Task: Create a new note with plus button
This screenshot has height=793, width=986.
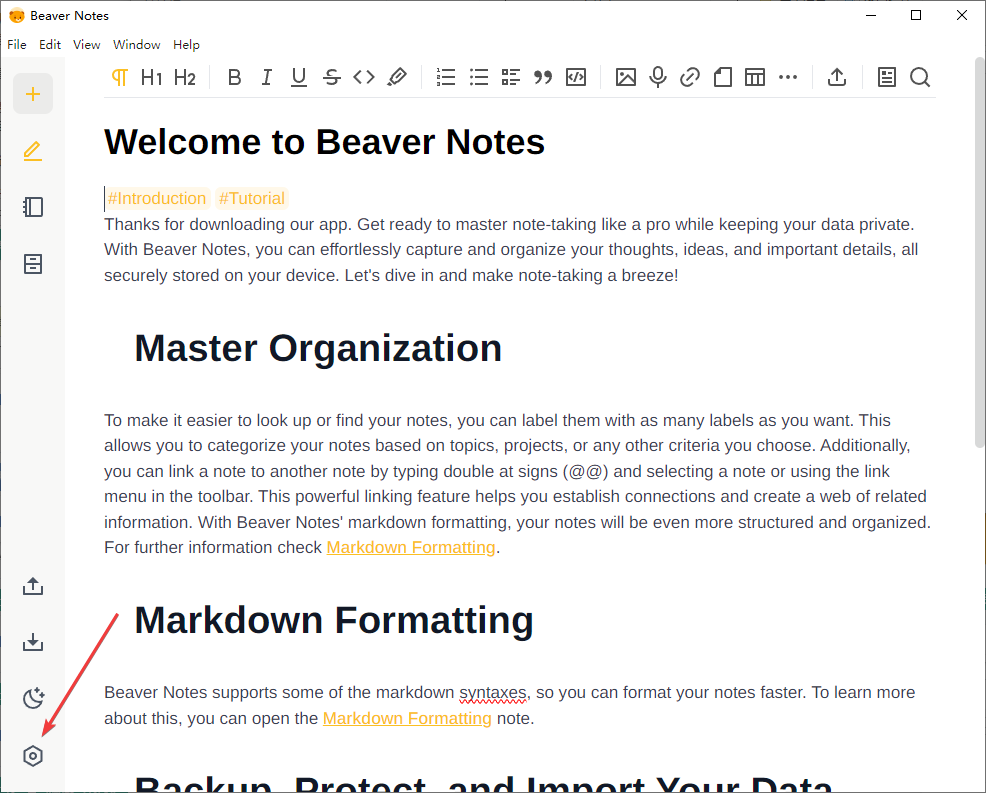Action: tap(33, 94)
